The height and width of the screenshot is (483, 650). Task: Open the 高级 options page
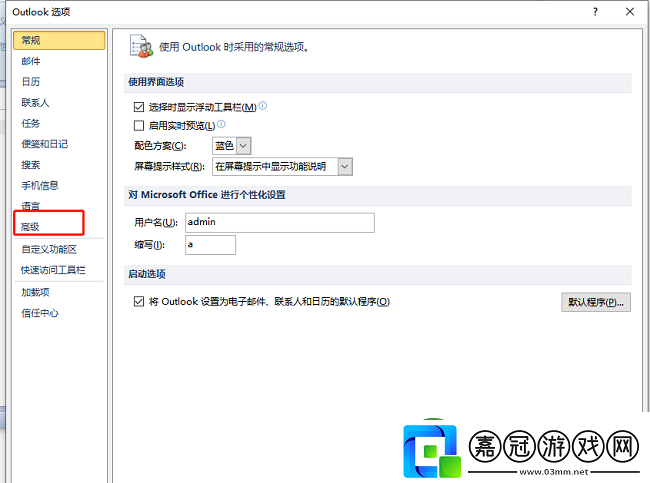tap(30, 226)
